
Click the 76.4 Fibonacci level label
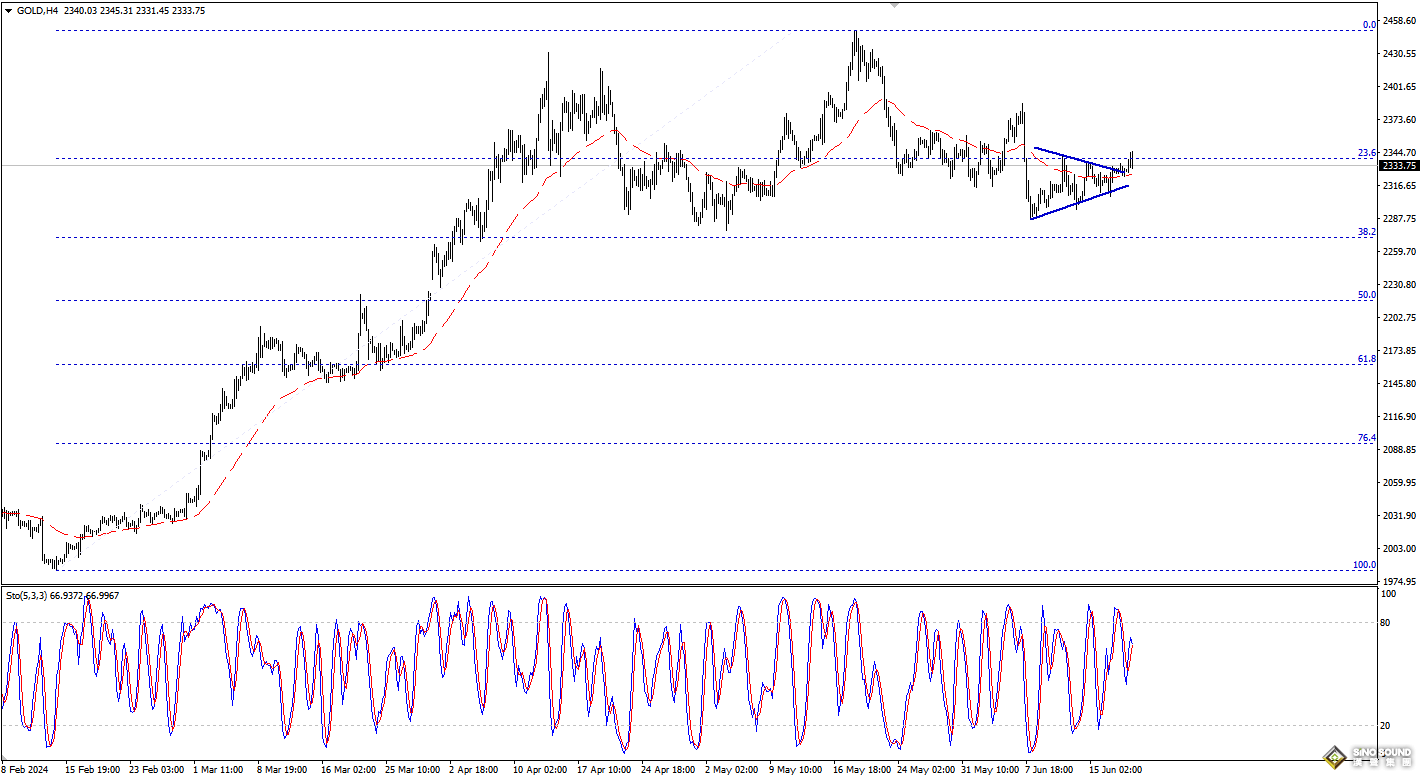click(1367, 438)
